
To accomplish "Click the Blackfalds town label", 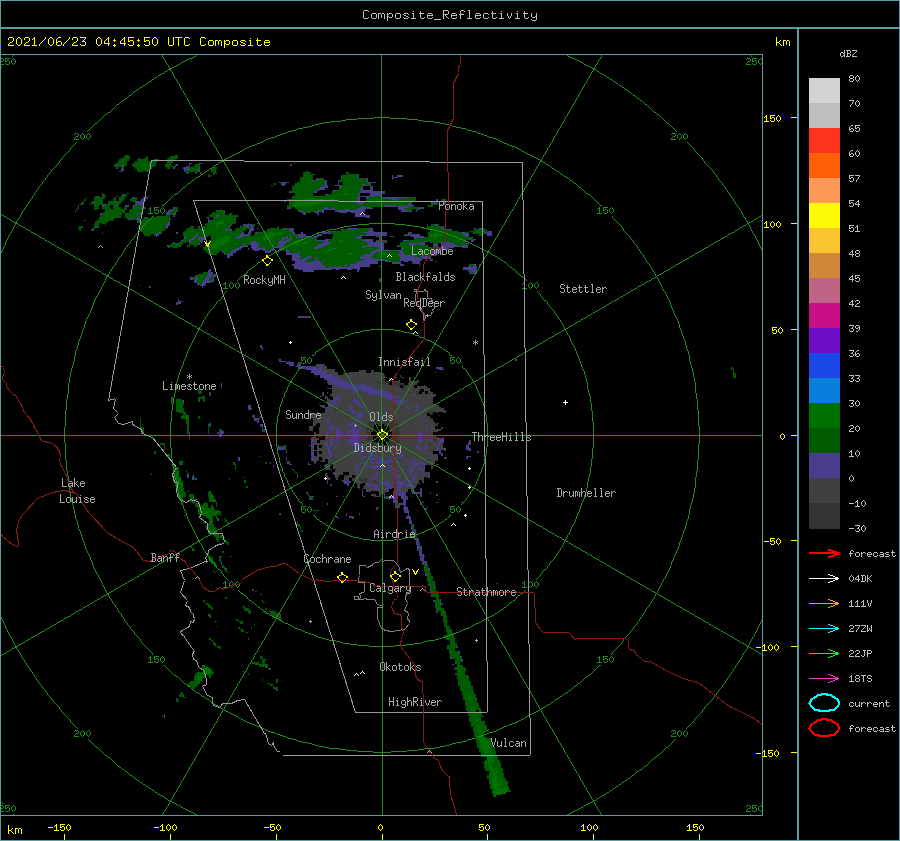I will click(x=425, y=277).
